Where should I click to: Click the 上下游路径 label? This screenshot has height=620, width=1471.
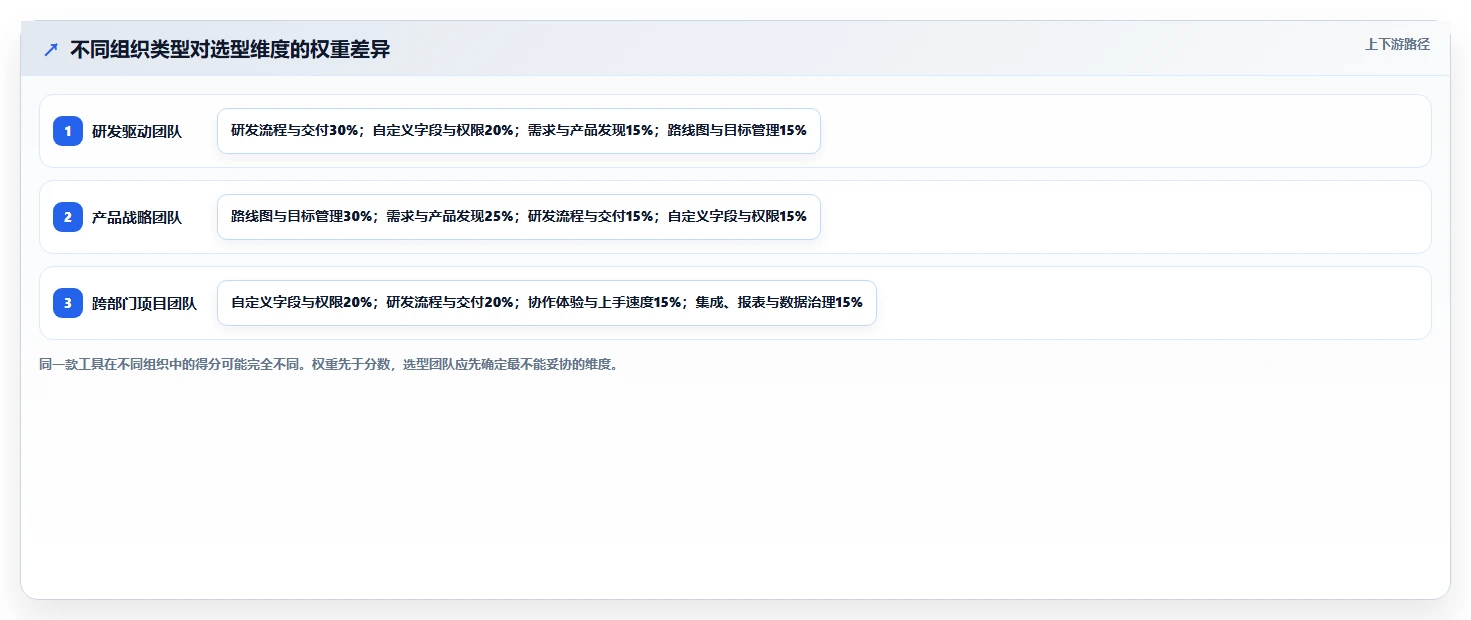coord(1397,44)
